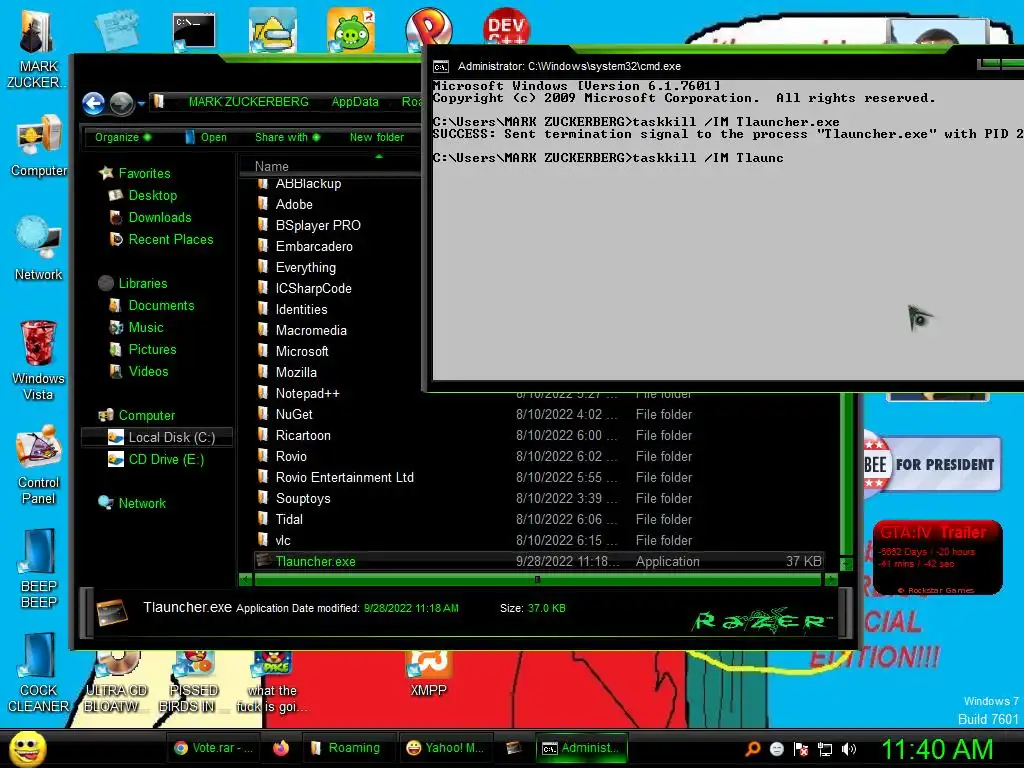Select Documents library
The width and height of the screenshot is (1024, 768).
(161, 306)
